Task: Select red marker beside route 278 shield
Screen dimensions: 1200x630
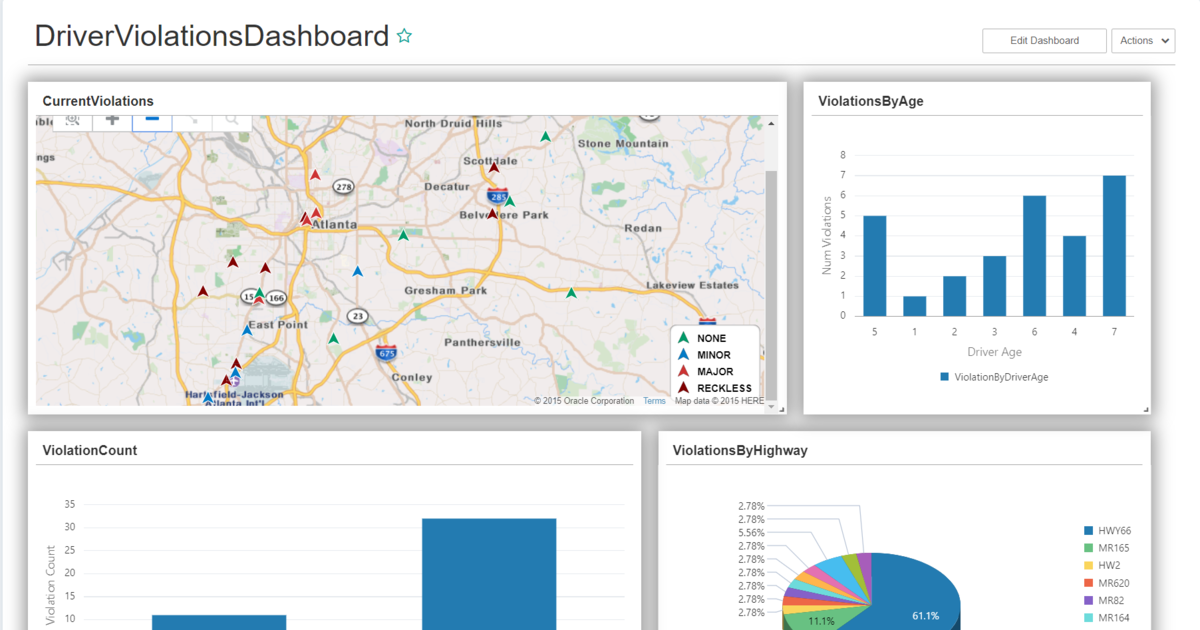Action: [315, 175]
